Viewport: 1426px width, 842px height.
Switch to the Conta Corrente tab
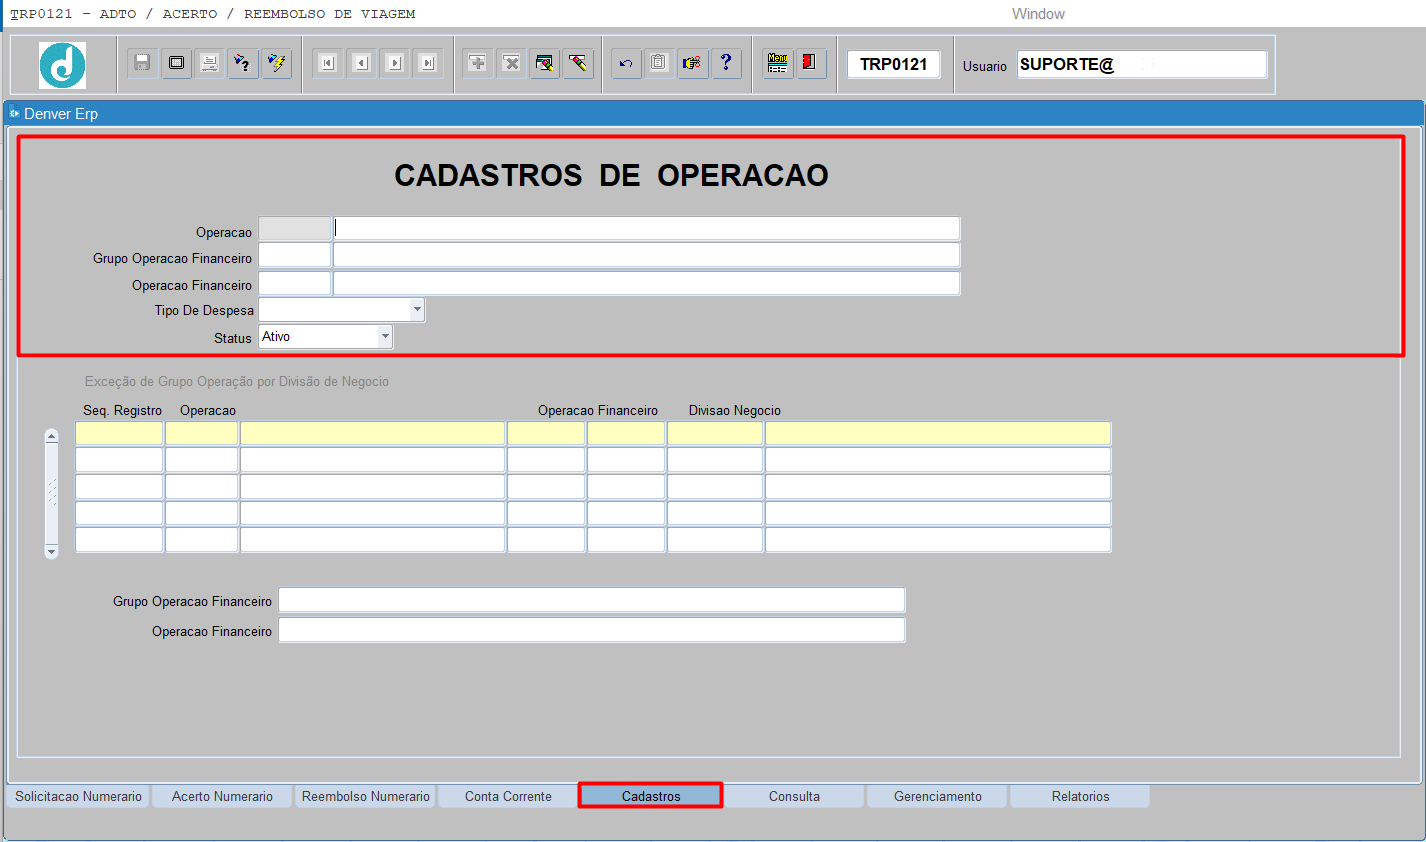point(508,796)
